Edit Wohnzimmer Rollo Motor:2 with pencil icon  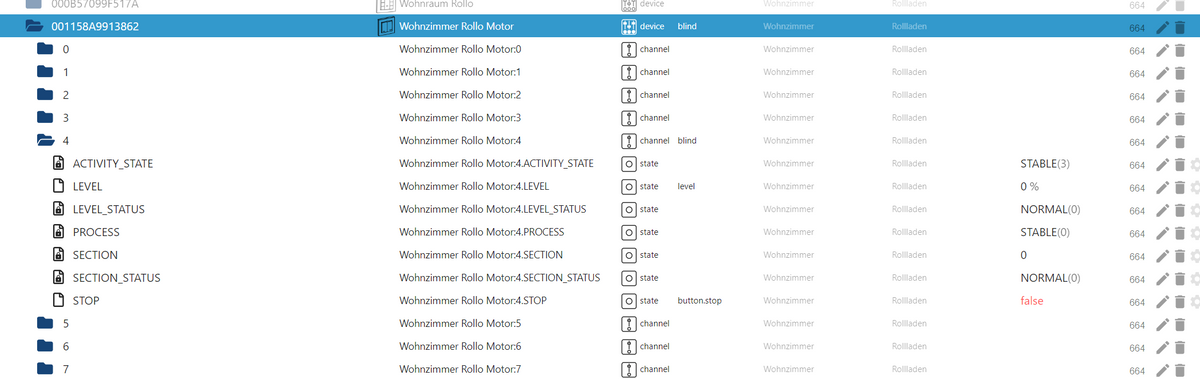[x=1162, y=96]
